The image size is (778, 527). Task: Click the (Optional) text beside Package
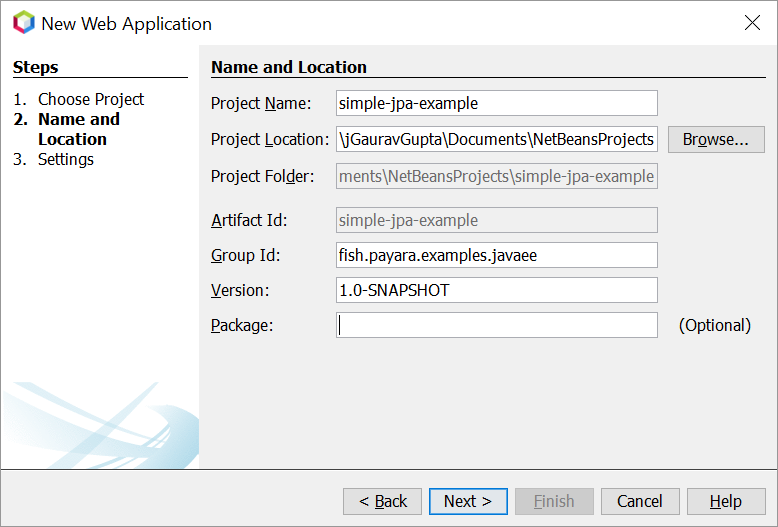pos(714,325)
